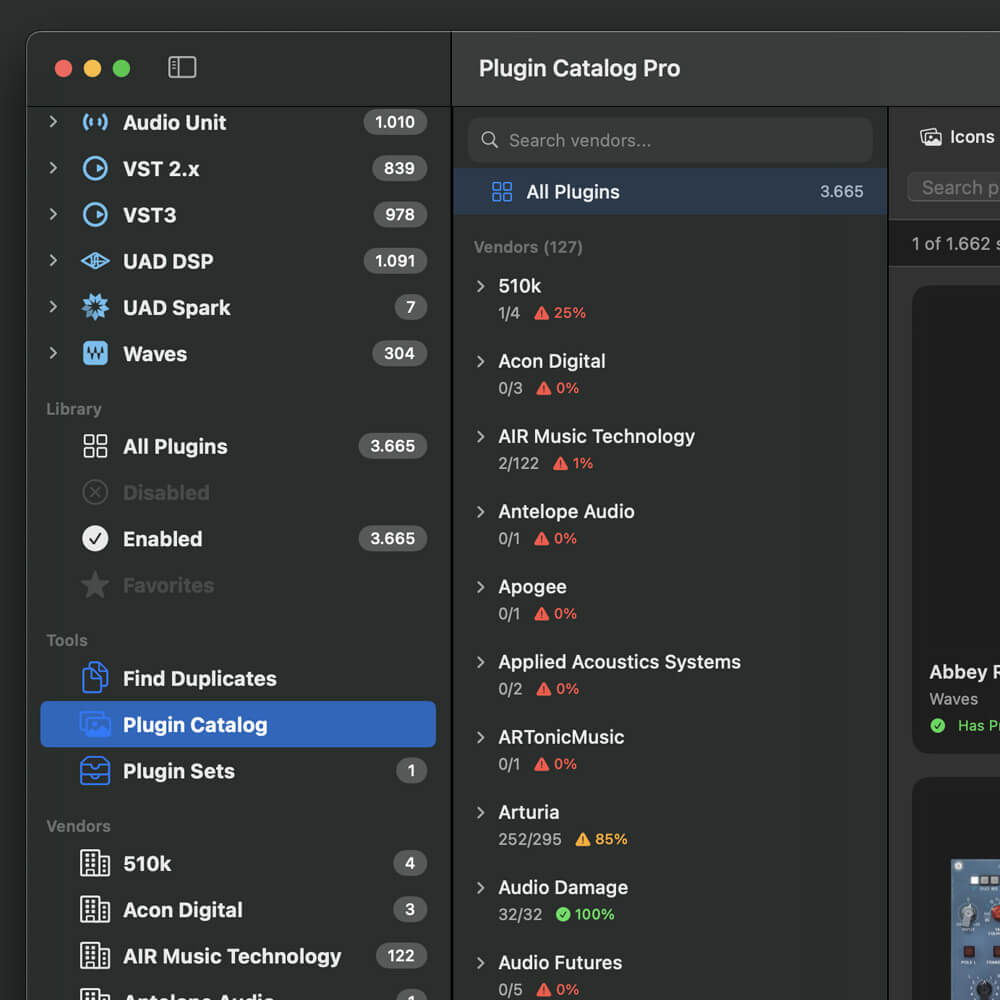Open Find Duplicates tool
Image resolution: width=1000 pixels, height=1000 pixels.
[238, 678]
